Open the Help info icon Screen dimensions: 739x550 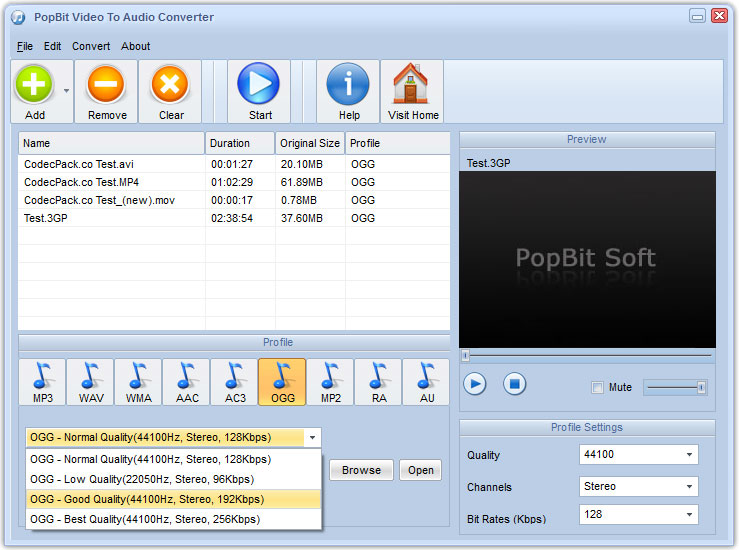348,84
